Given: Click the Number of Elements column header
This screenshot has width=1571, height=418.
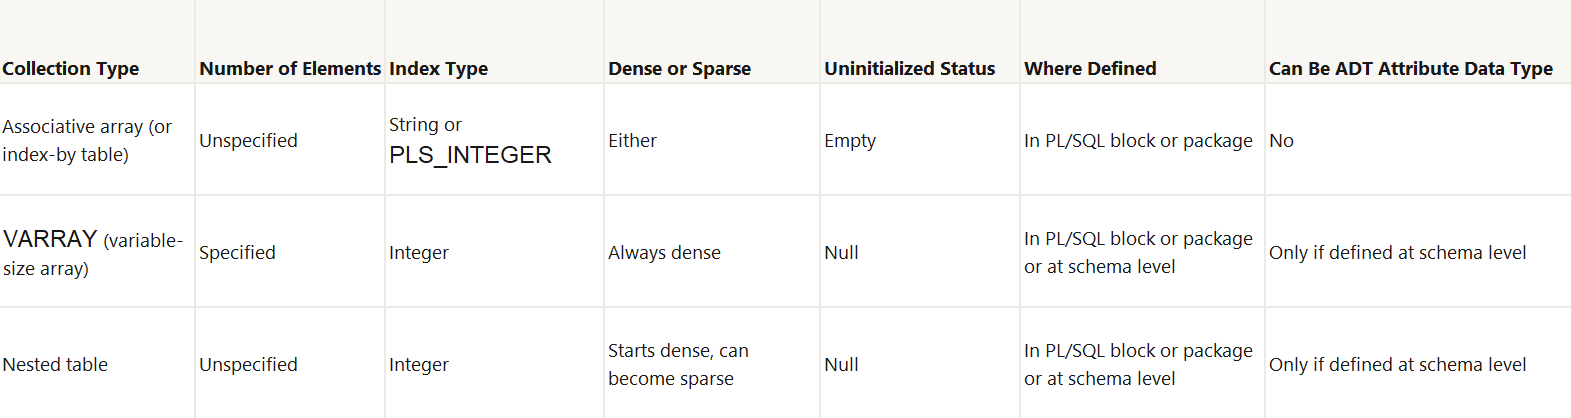Looking at the screenshot, I should pyautogui.click(x=290, y=69).
